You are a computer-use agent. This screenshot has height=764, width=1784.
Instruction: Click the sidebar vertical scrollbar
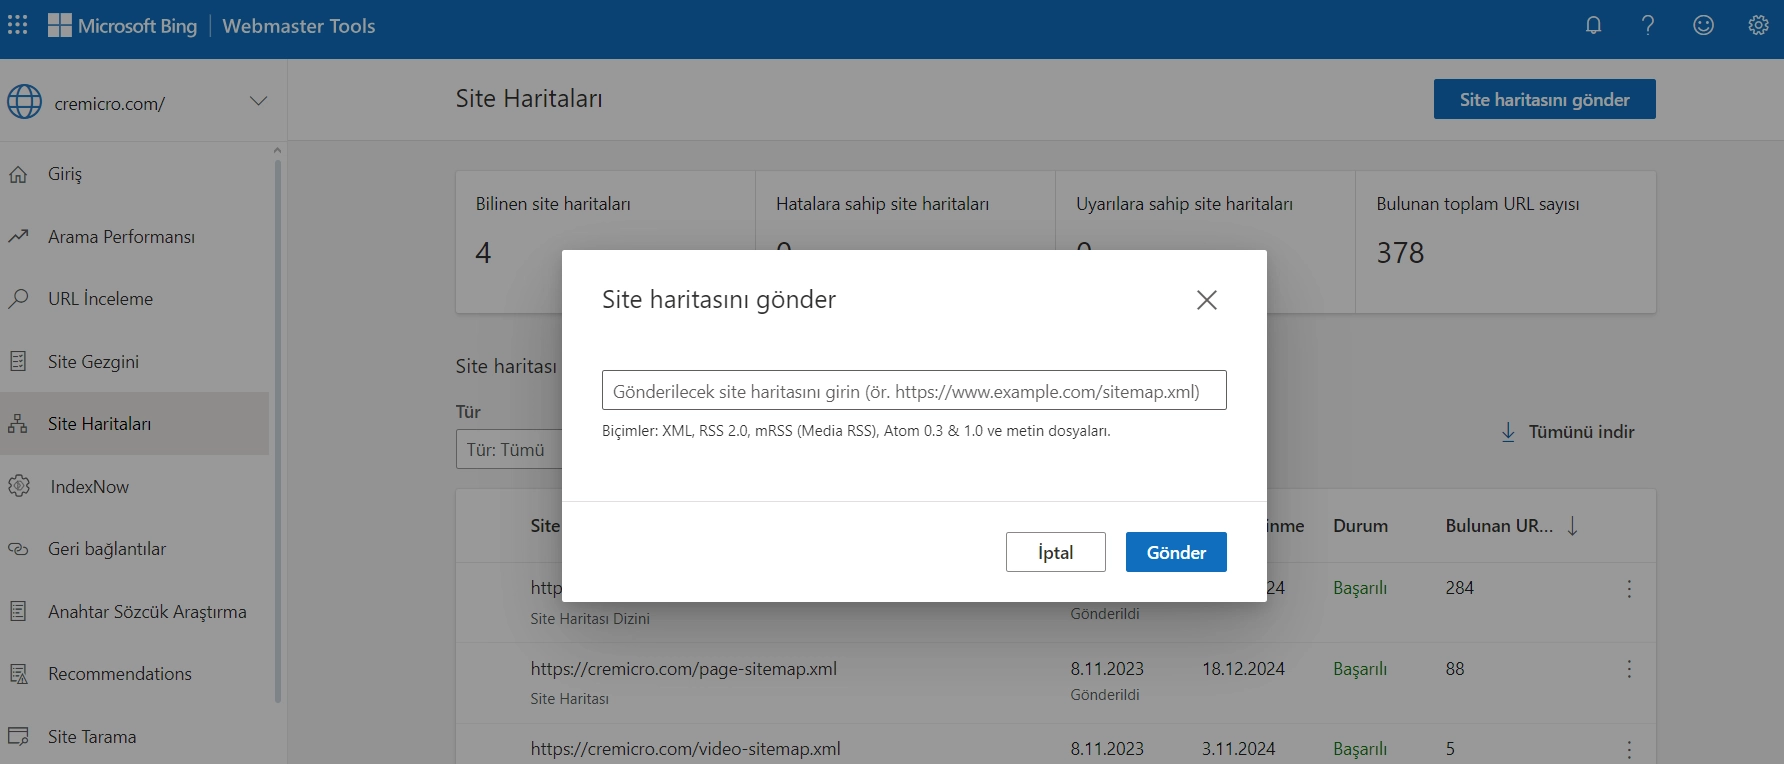point(277,430)
